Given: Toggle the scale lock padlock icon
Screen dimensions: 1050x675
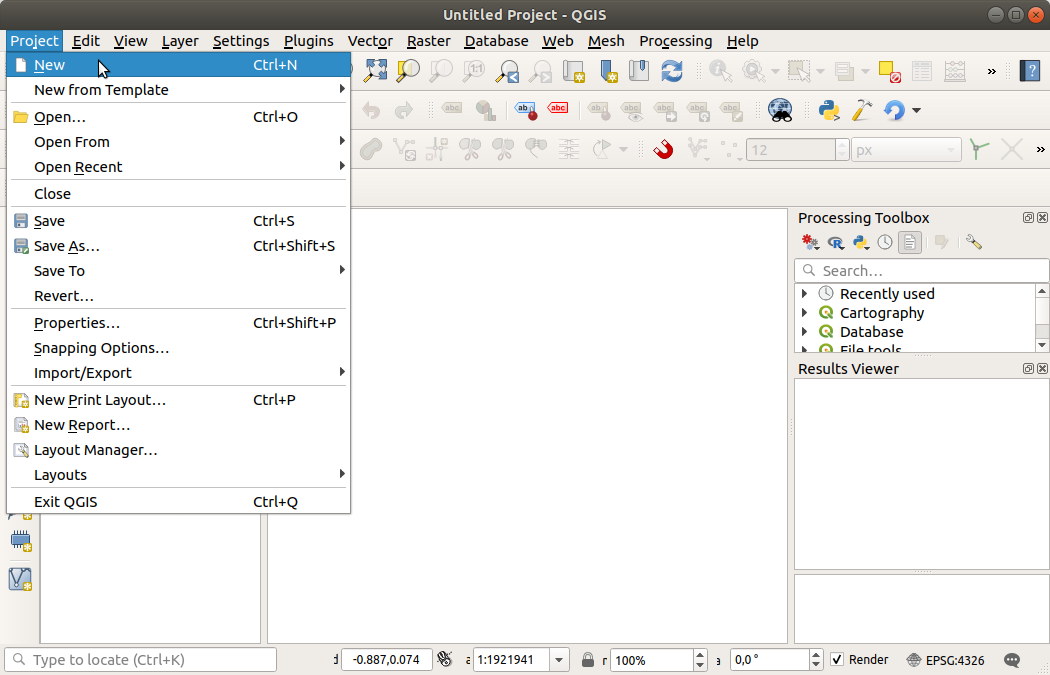Looking at the screenshot, I should (x=588, y=660).
